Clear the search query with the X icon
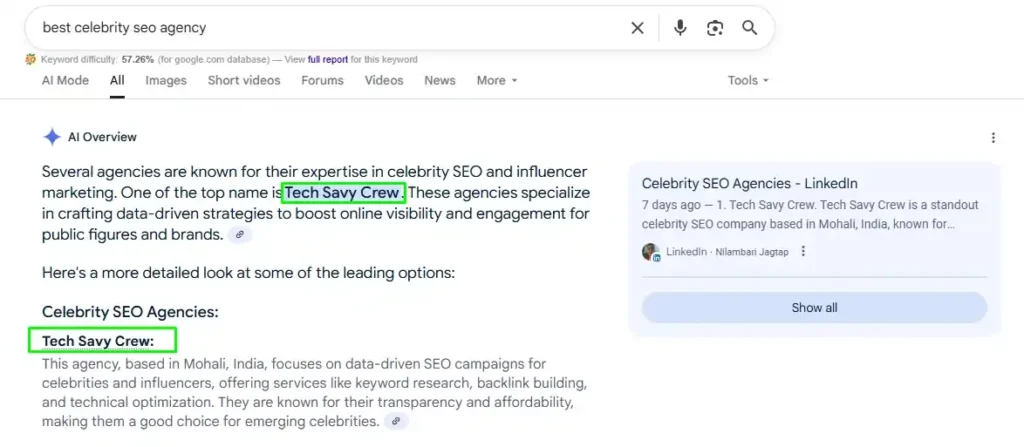The width and height of the screenshot is (1024, 447). 637,28
